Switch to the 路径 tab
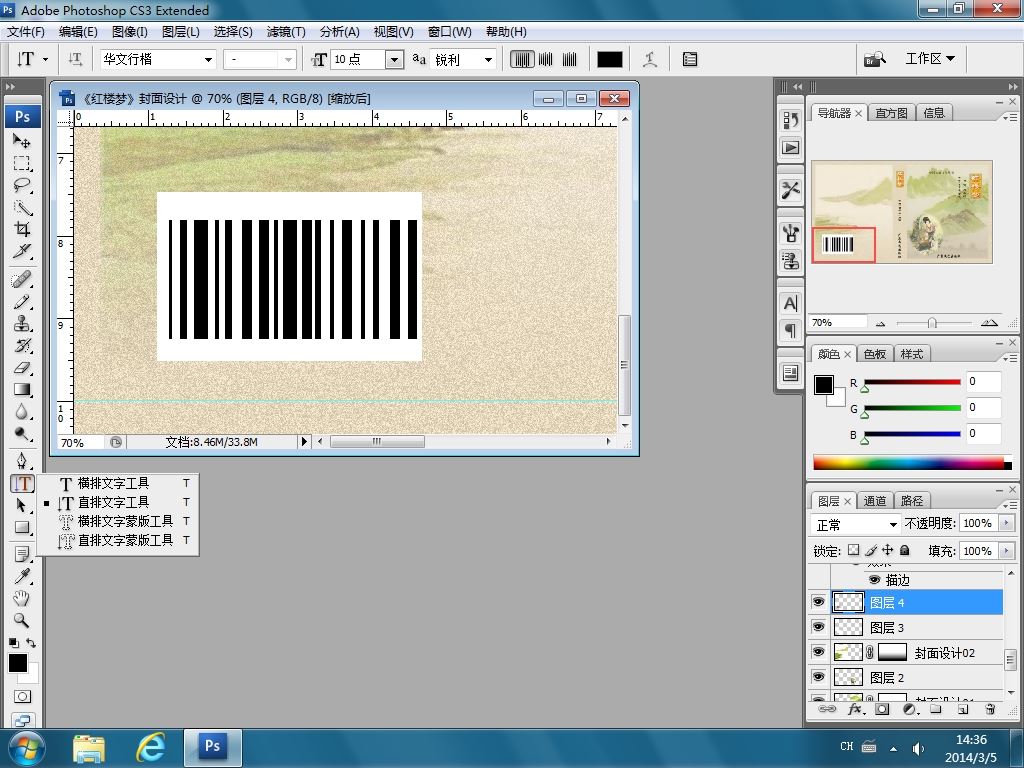This screenshot has width=1024, height=768. pos(912,501)
